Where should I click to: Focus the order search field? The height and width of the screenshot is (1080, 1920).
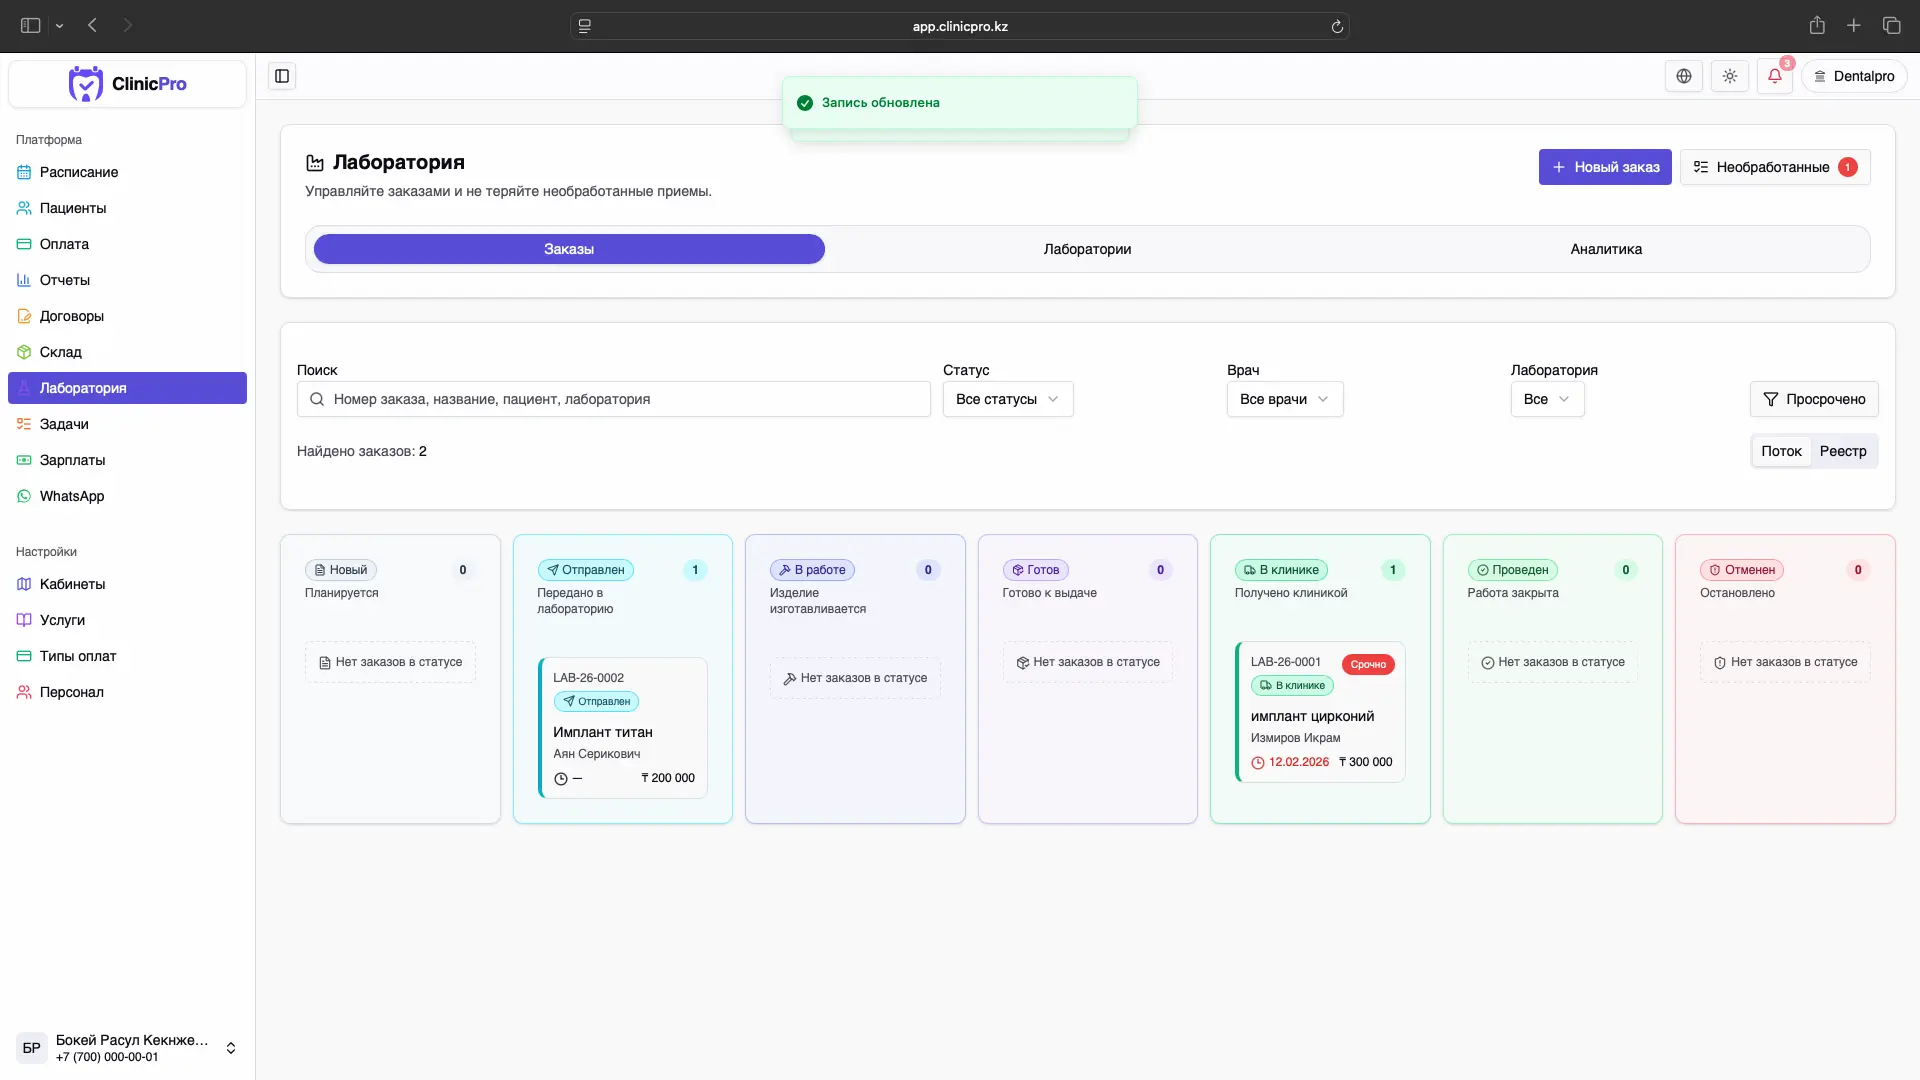(614, 399)
